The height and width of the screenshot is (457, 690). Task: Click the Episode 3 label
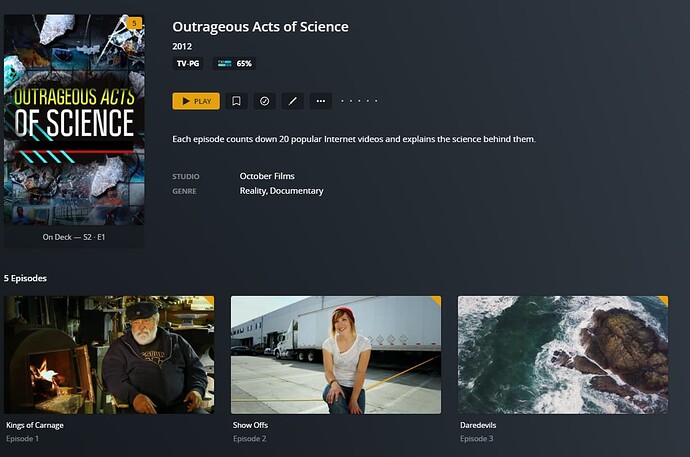tap(477, 439)
